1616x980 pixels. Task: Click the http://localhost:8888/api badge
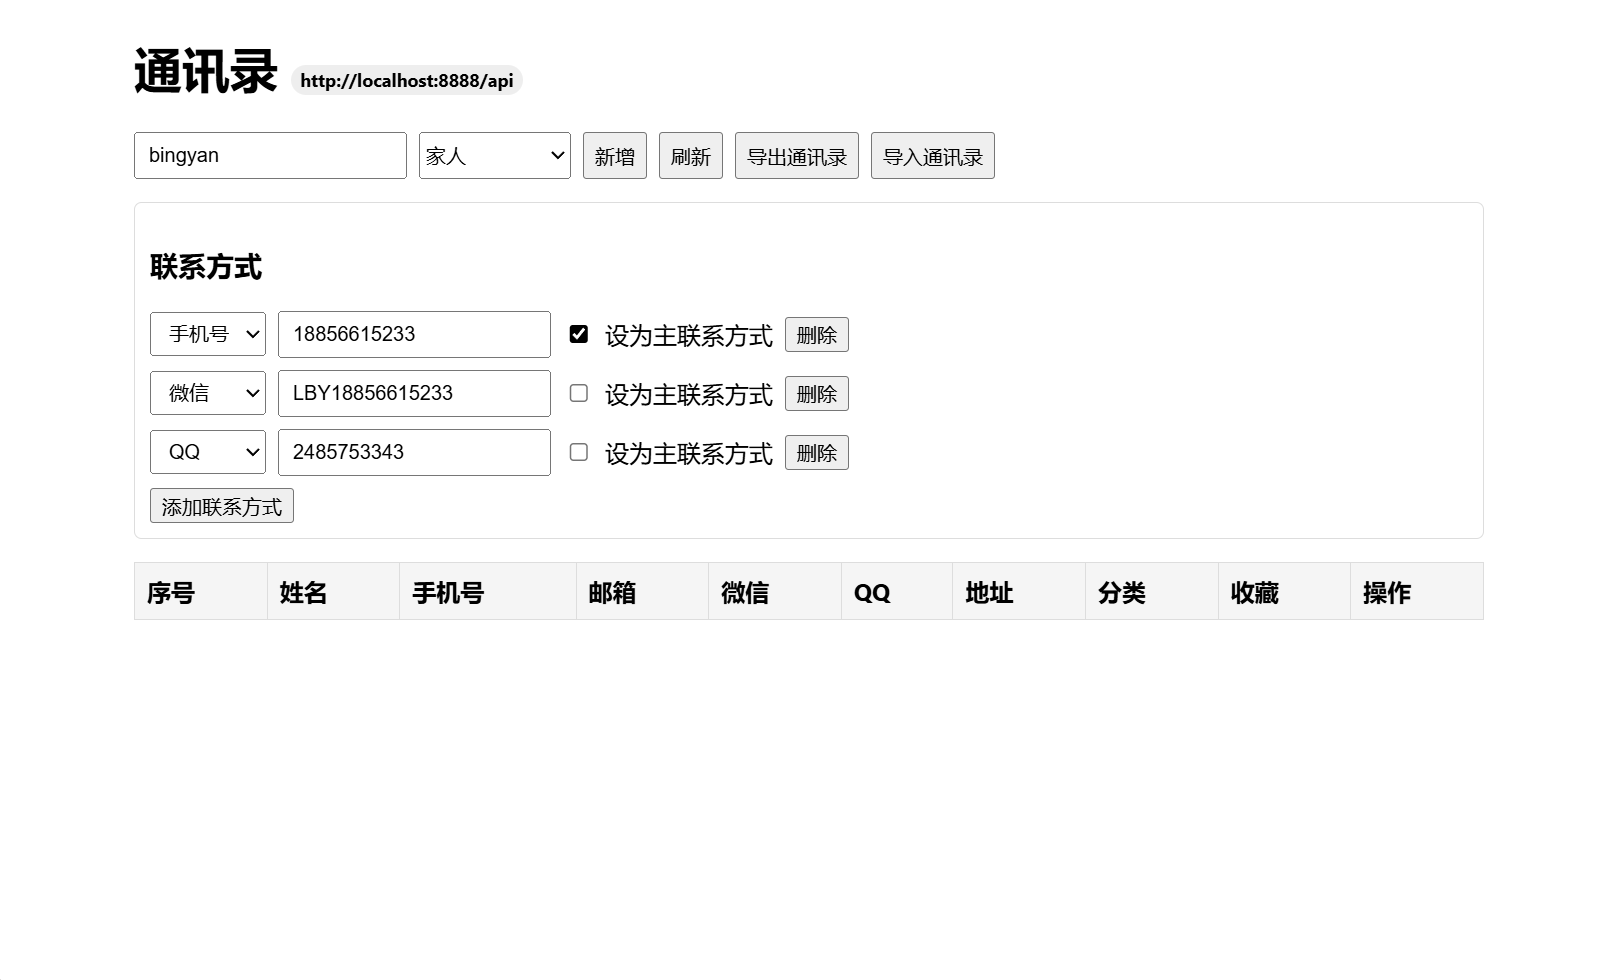coord(407,80)
